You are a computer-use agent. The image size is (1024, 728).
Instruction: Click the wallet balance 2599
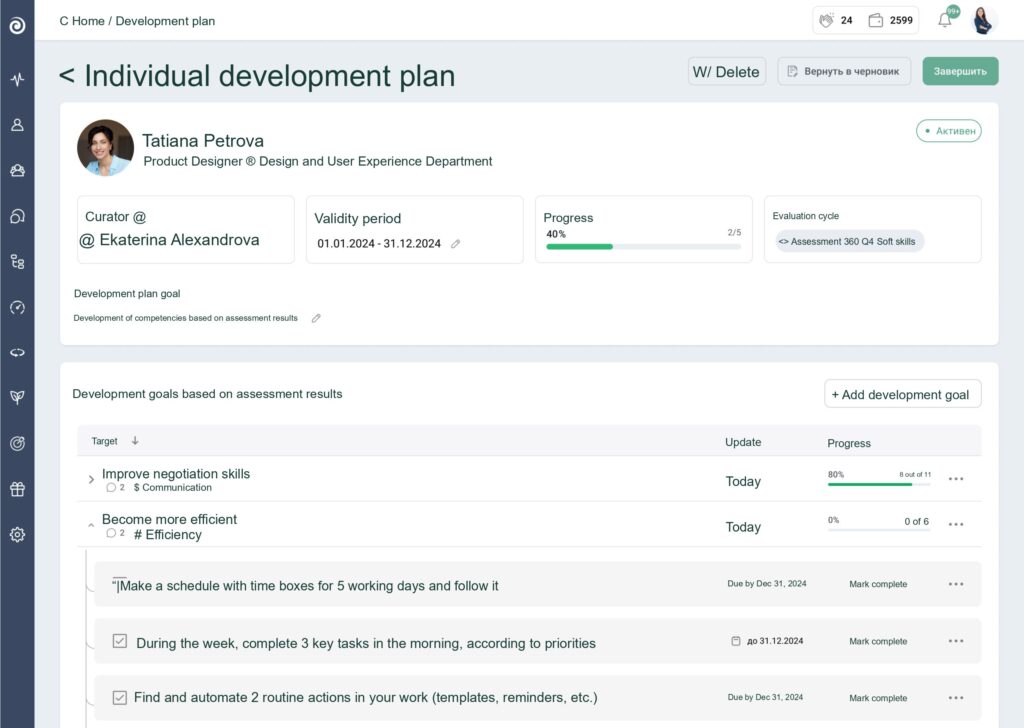point(891,20)
